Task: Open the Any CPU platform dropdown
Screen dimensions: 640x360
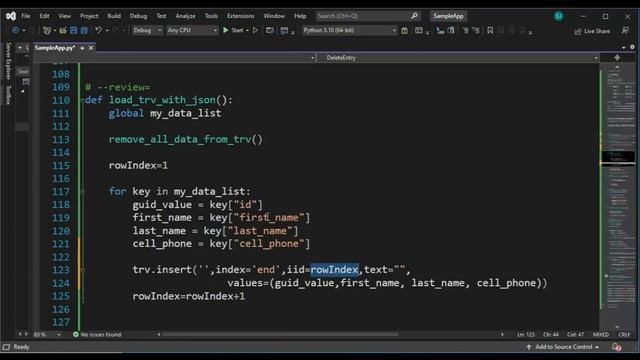Action: (192, 30)
